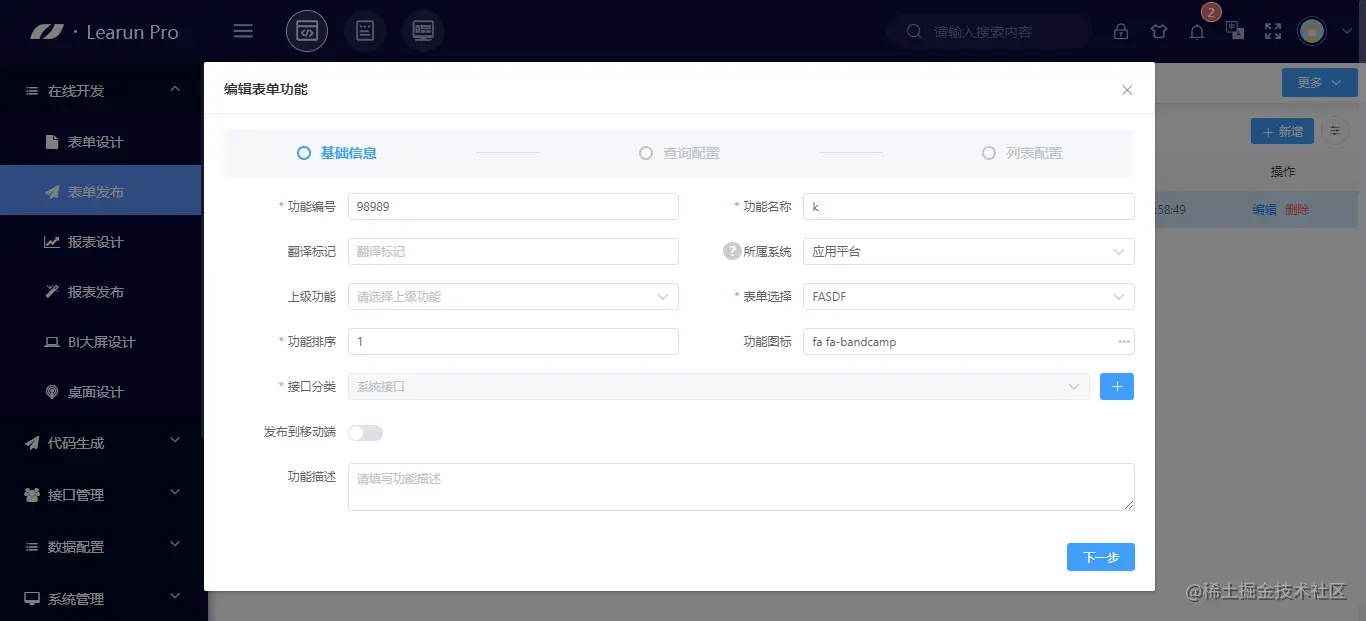This screenshot has width=1366, height=621.
Task: Select 查询配置 step
Action: click(x=679, y=153)
